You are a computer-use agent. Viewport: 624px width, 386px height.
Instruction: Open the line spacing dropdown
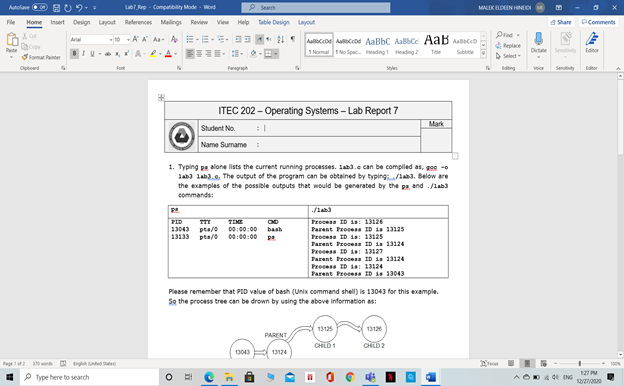click(237, 53)
